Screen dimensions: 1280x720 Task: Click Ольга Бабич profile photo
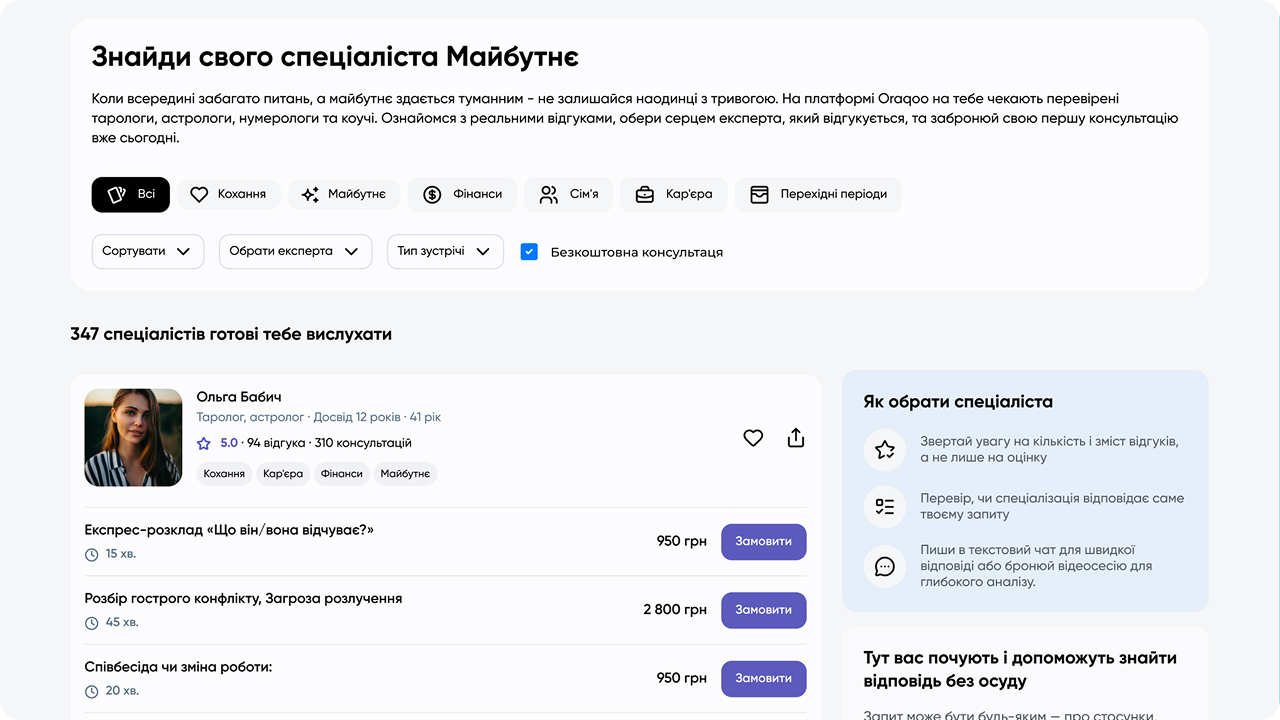[133, 438]
